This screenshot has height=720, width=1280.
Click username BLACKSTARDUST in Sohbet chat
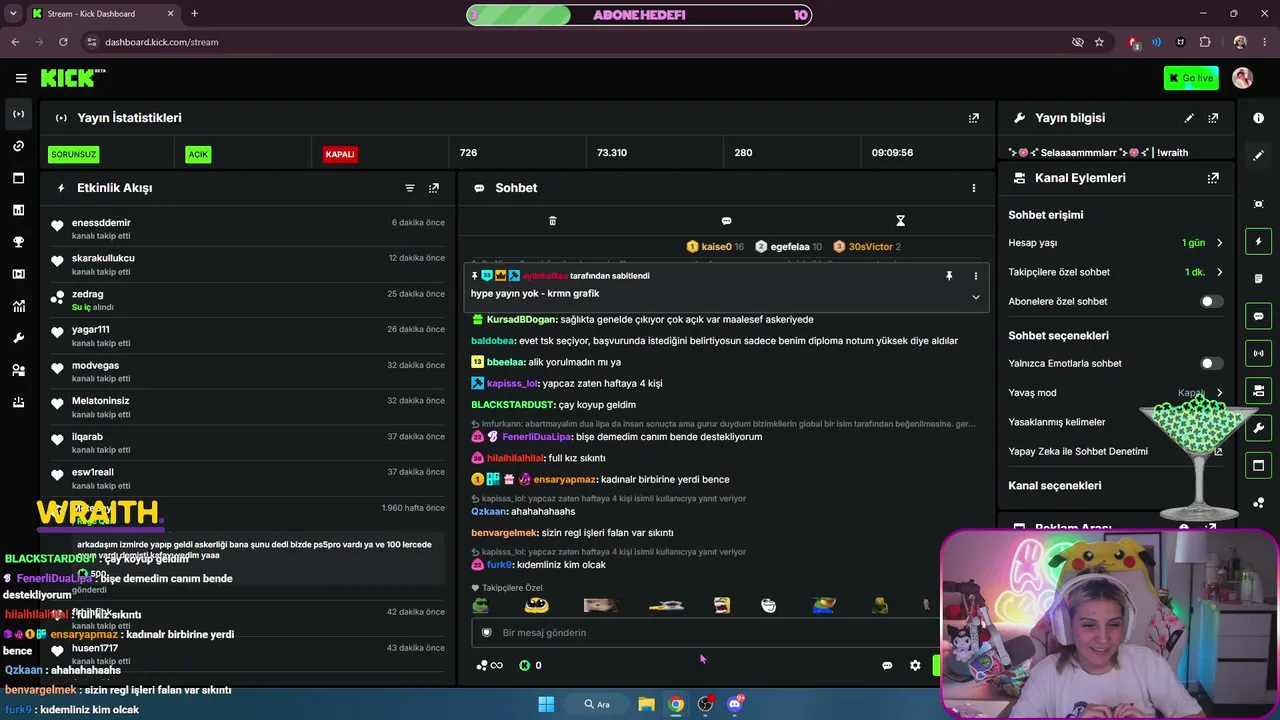(512, 405)
